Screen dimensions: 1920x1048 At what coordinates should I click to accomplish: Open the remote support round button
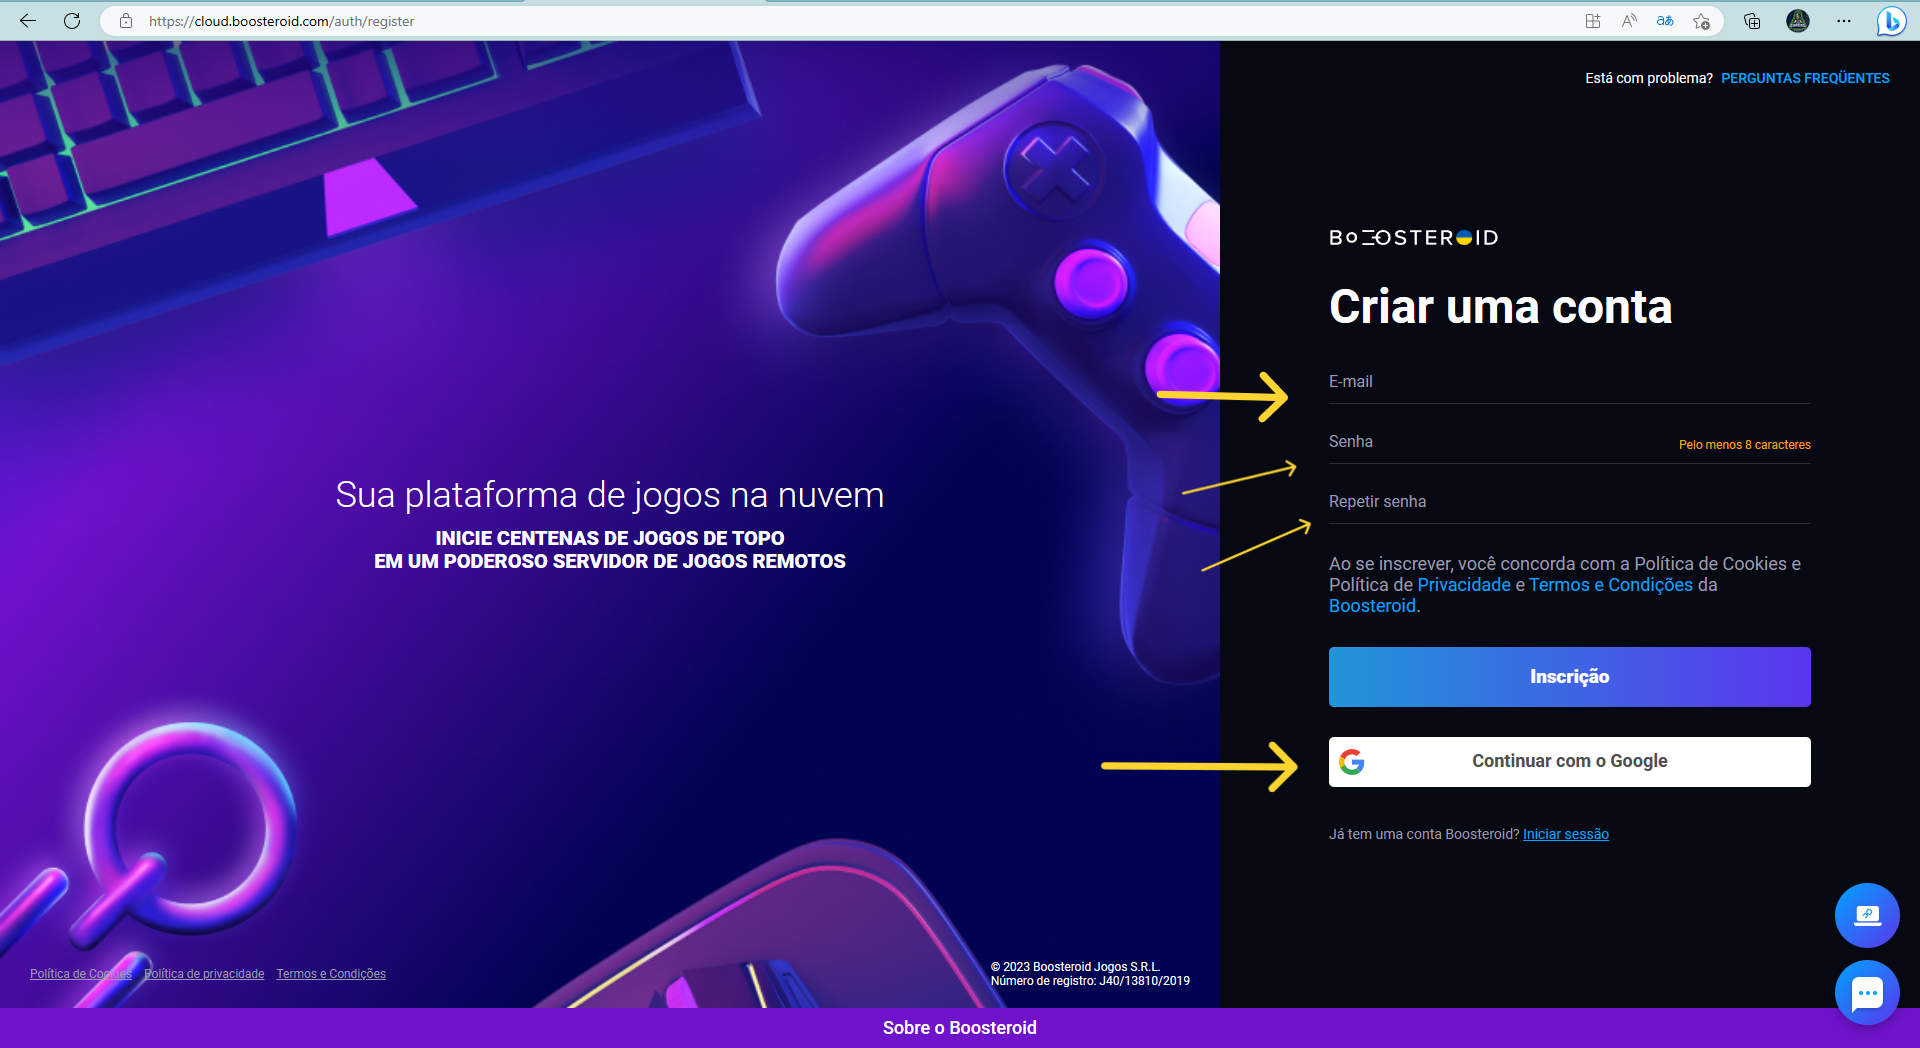coord(1867,915)
